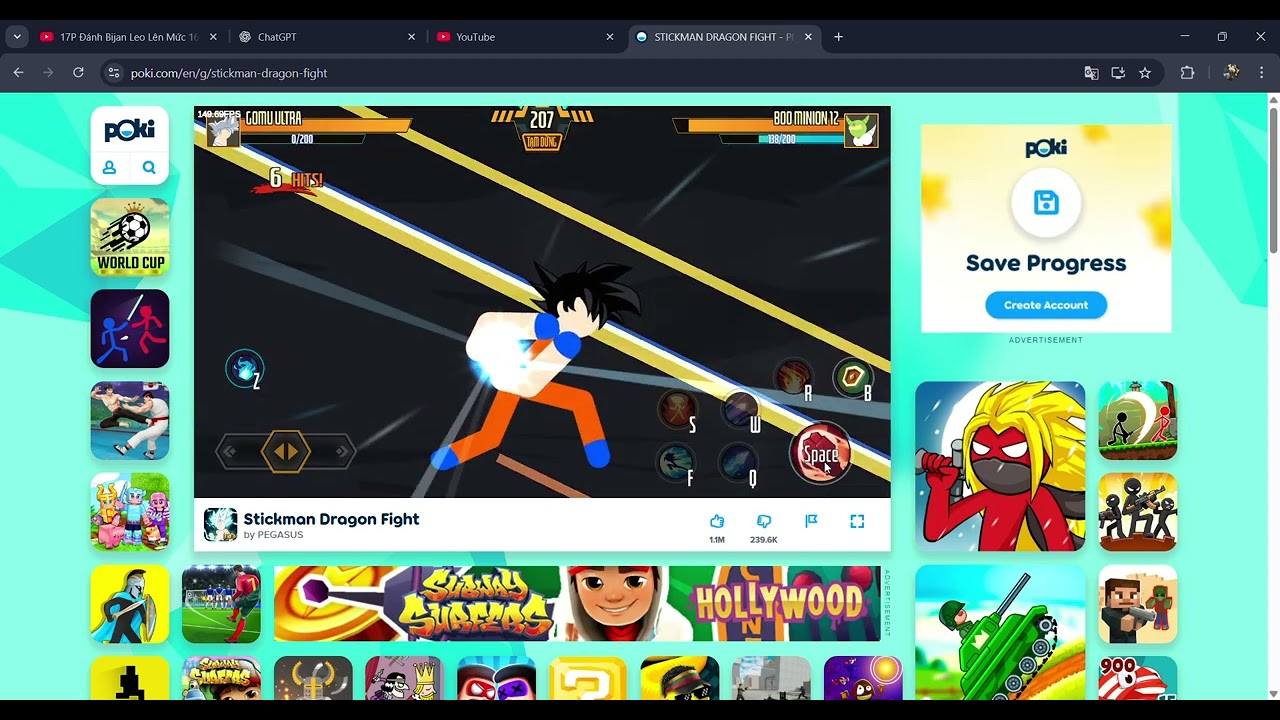The width and height of the screenshot is (1280, 720).
Task: Open the Subway Surfers banner advertisement
Action: (x=577, y=604)
